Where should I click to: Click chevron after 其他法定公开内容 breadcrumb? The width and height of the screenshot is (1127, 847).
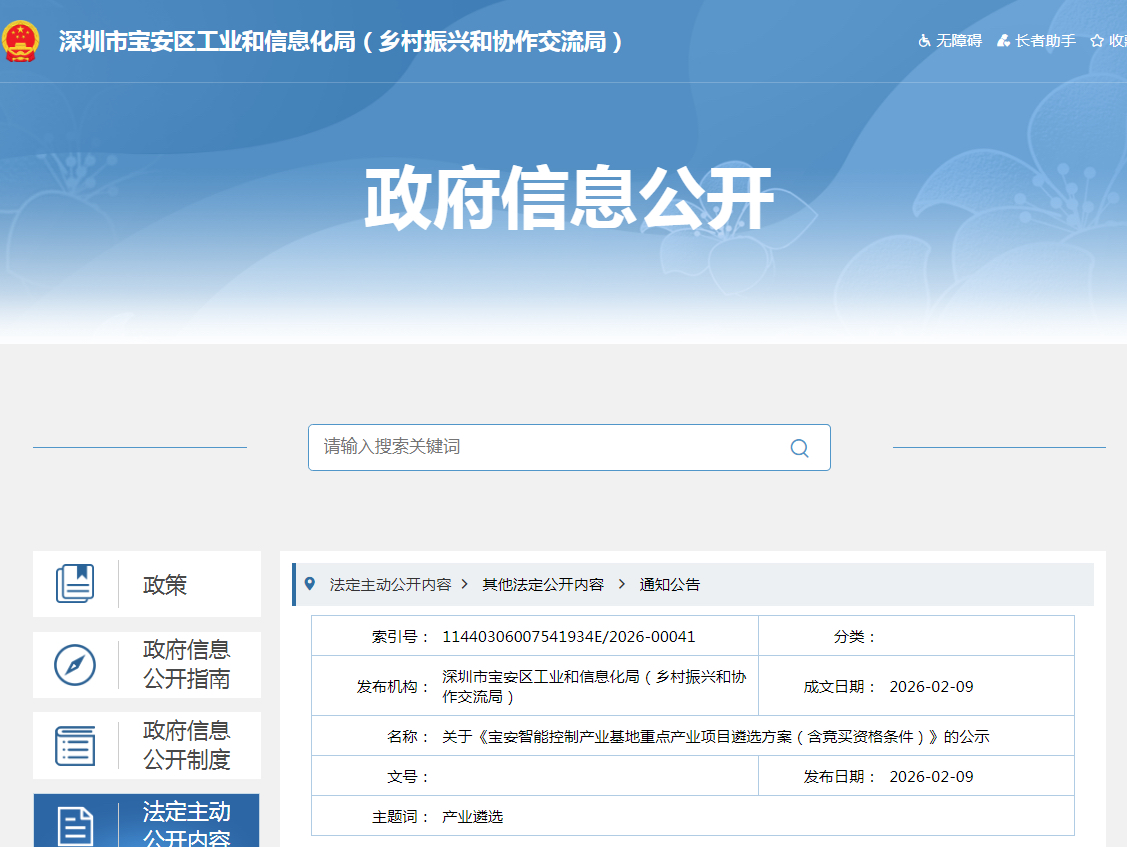click(622, 584)
